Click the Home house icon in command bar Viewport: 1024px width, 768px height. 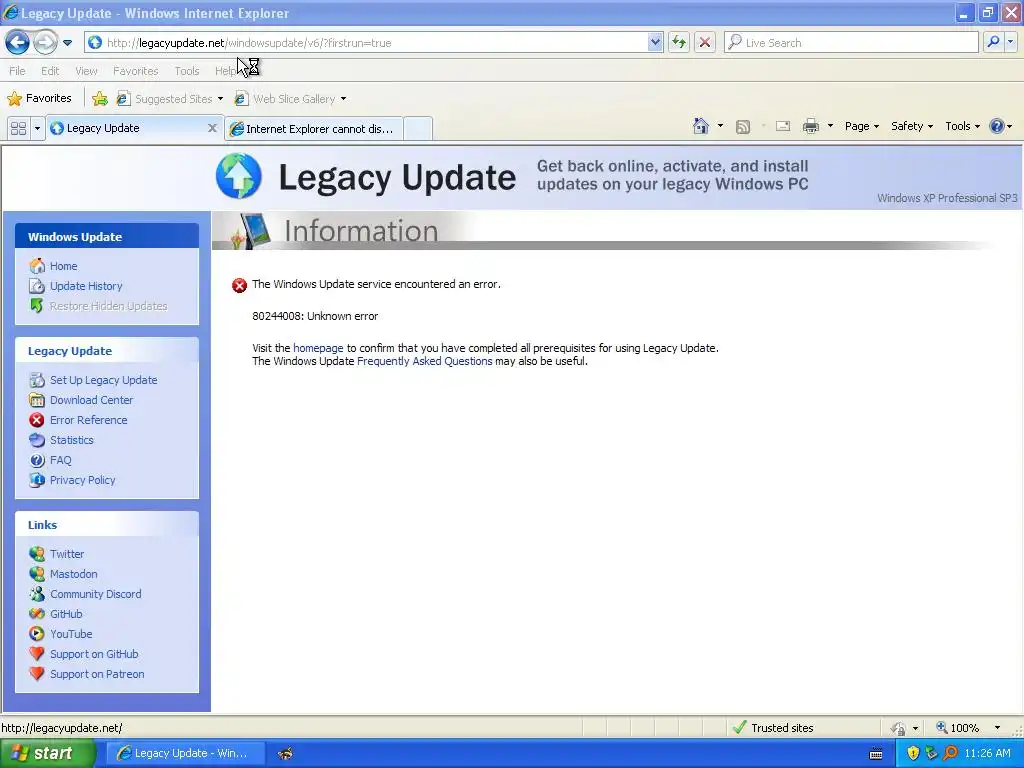point(701,126)
